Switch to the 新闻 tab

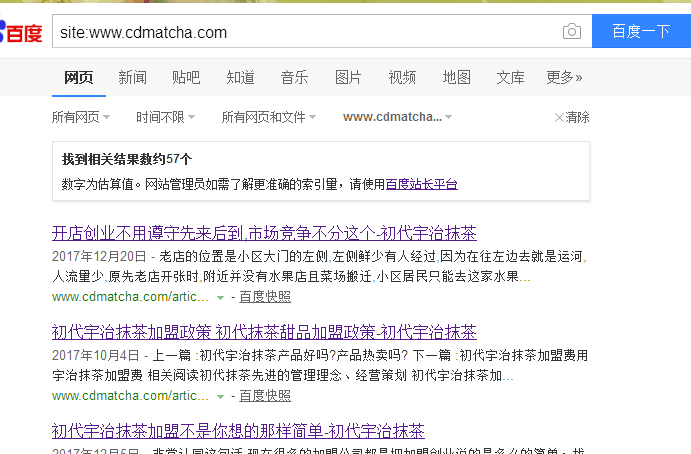133,78
